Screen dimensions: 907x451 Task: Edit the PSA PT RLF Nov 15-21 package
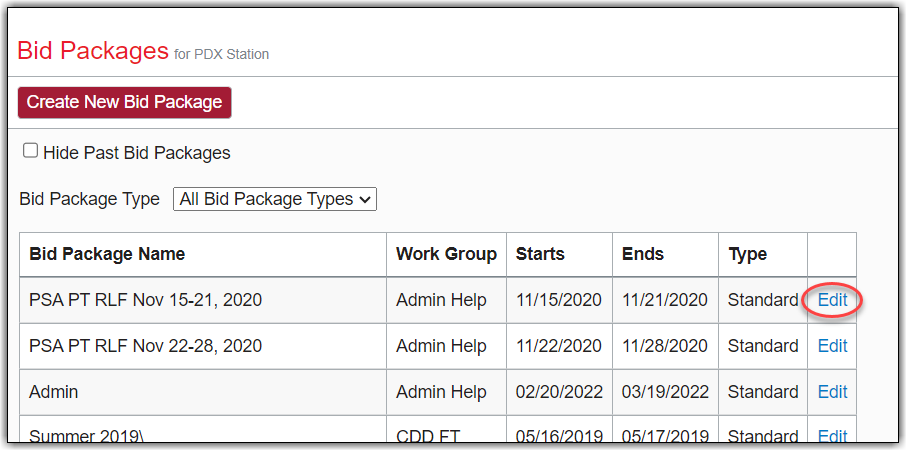click(x=832, y=300)
